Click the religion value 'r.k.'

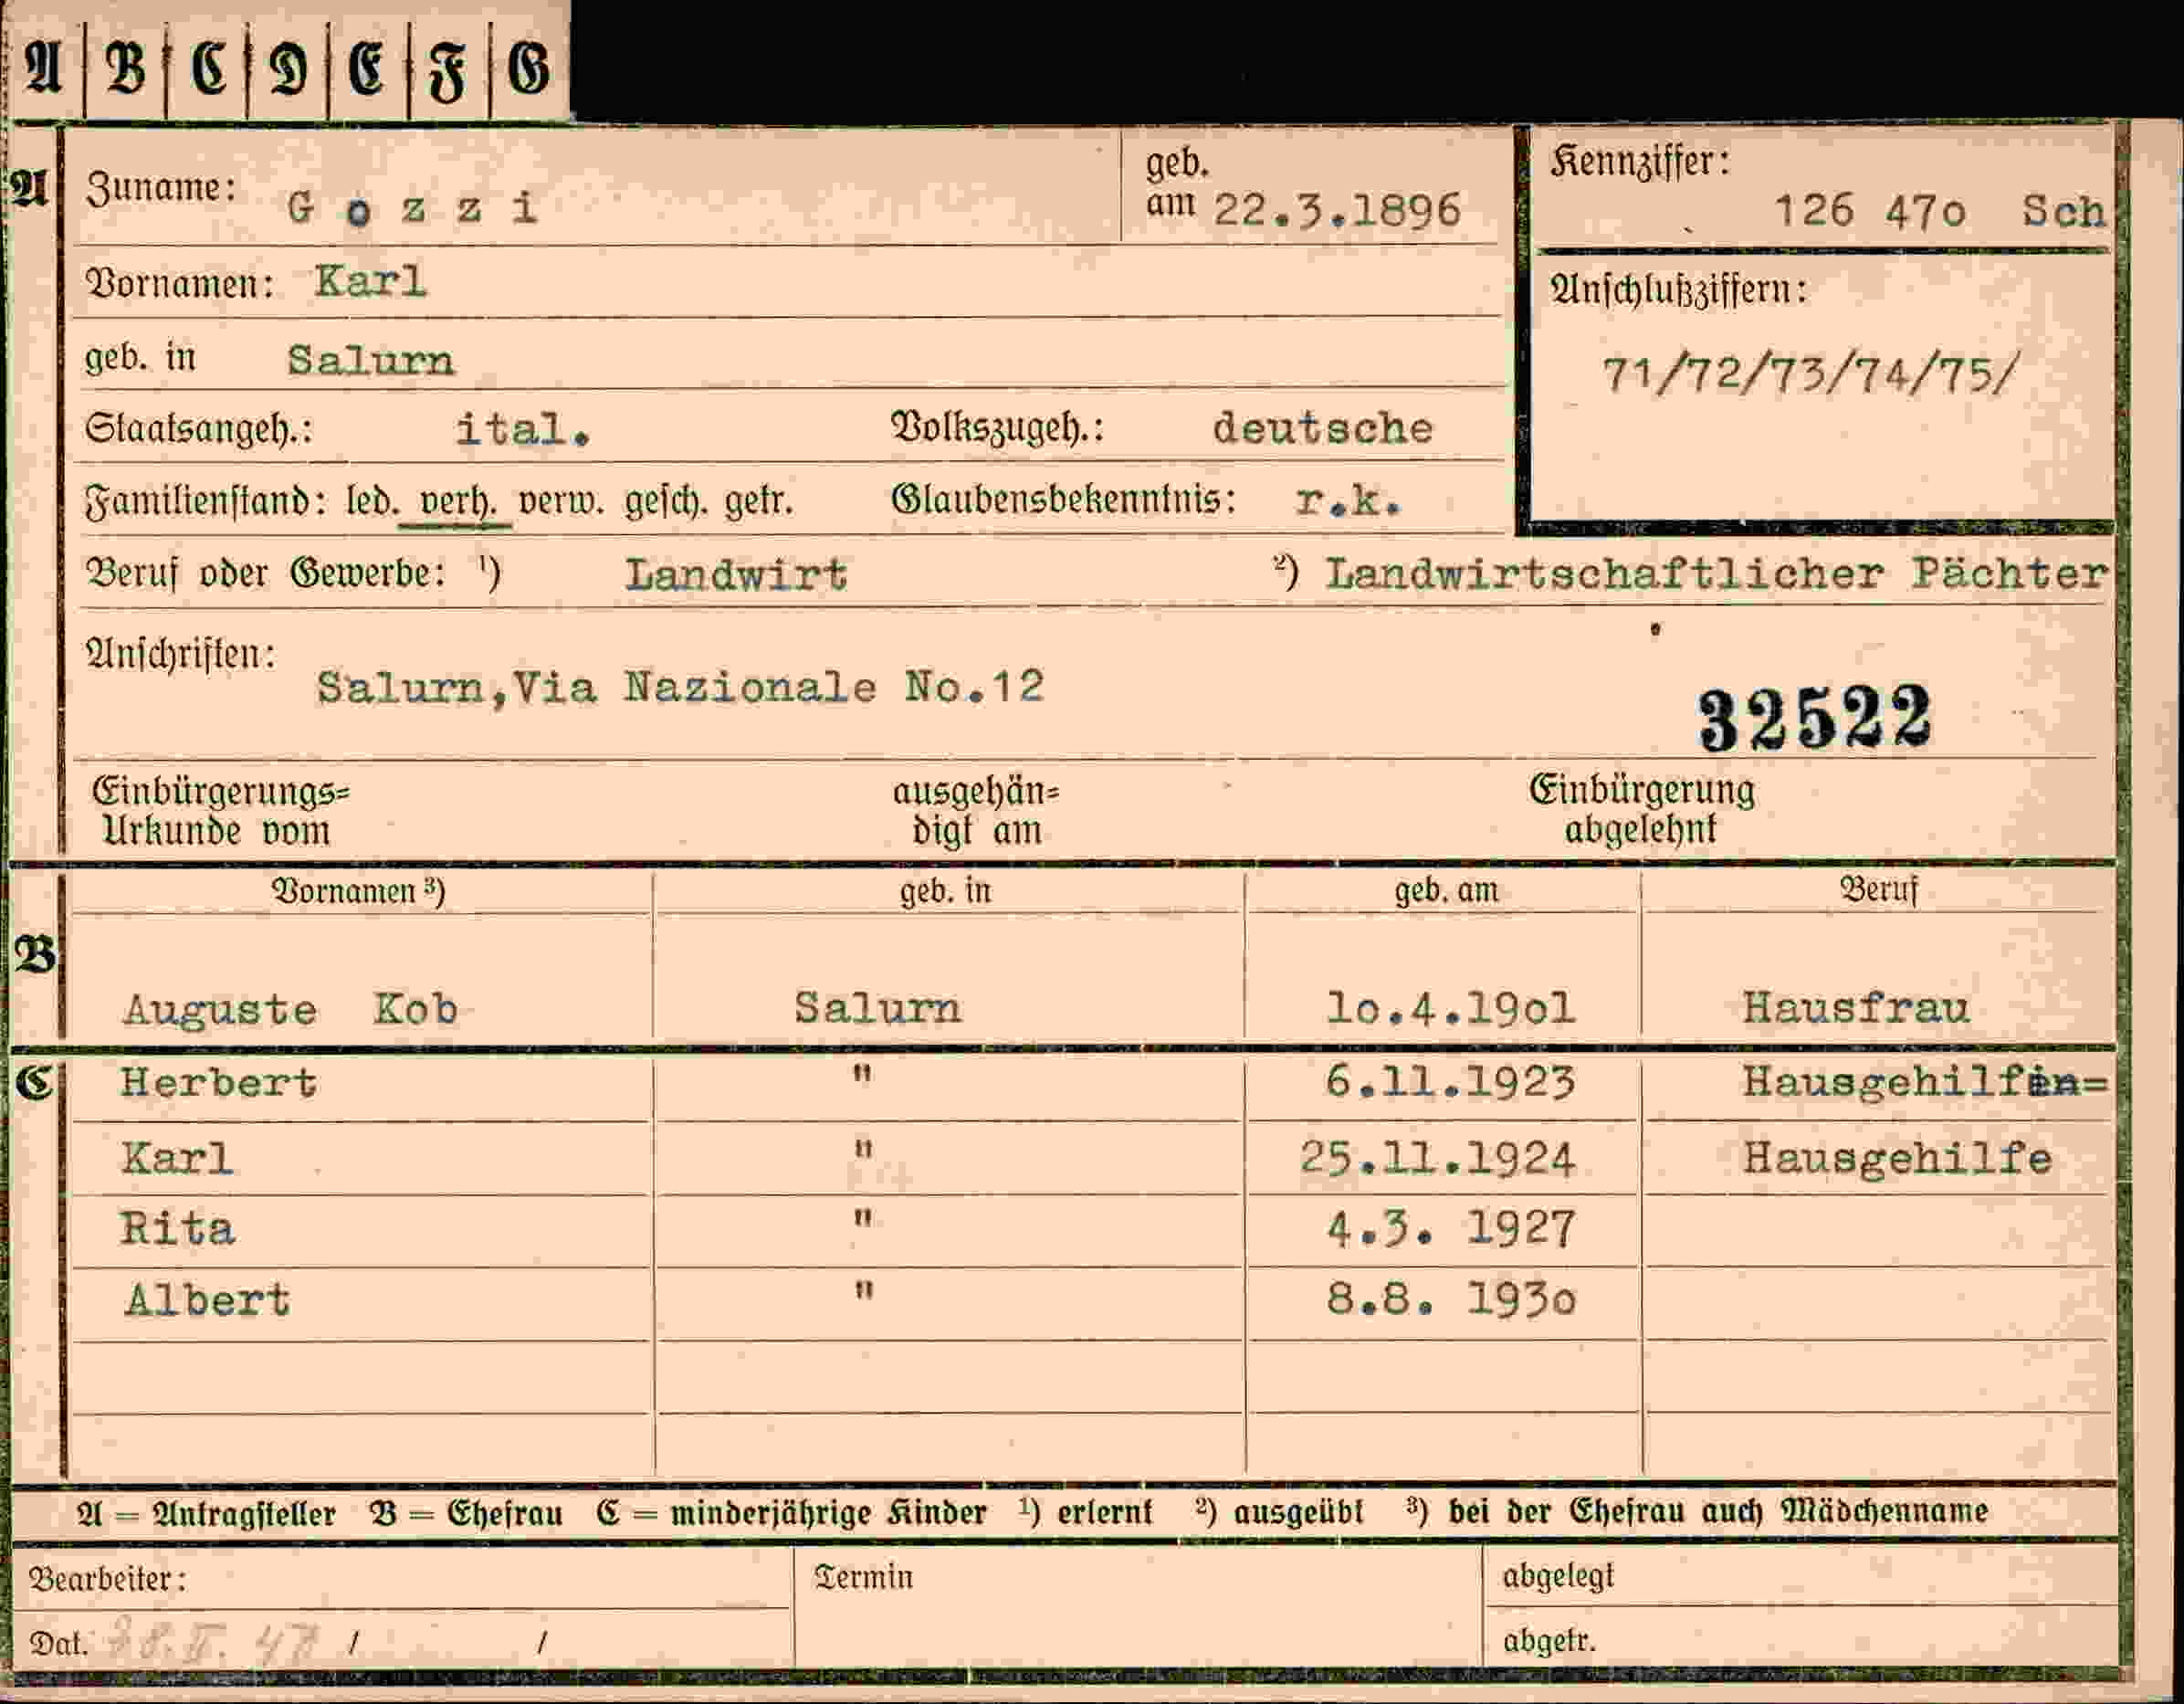point(1348,500)
